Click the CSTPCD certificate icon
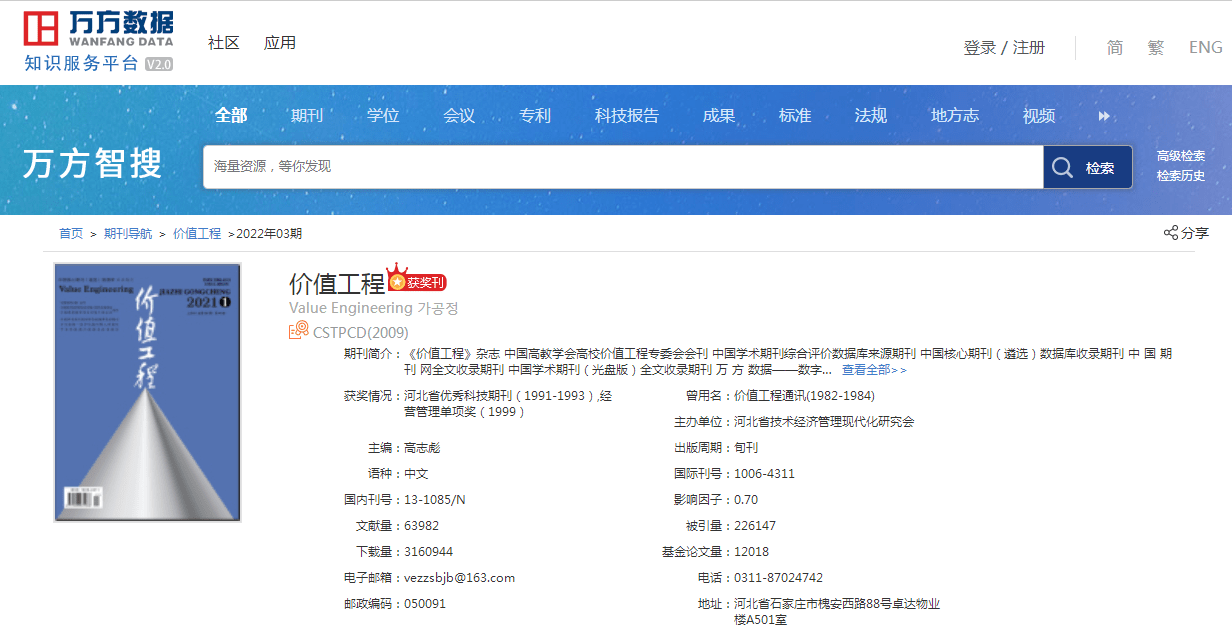This screenshot has height=638, width=1232. tap(298, 331)
